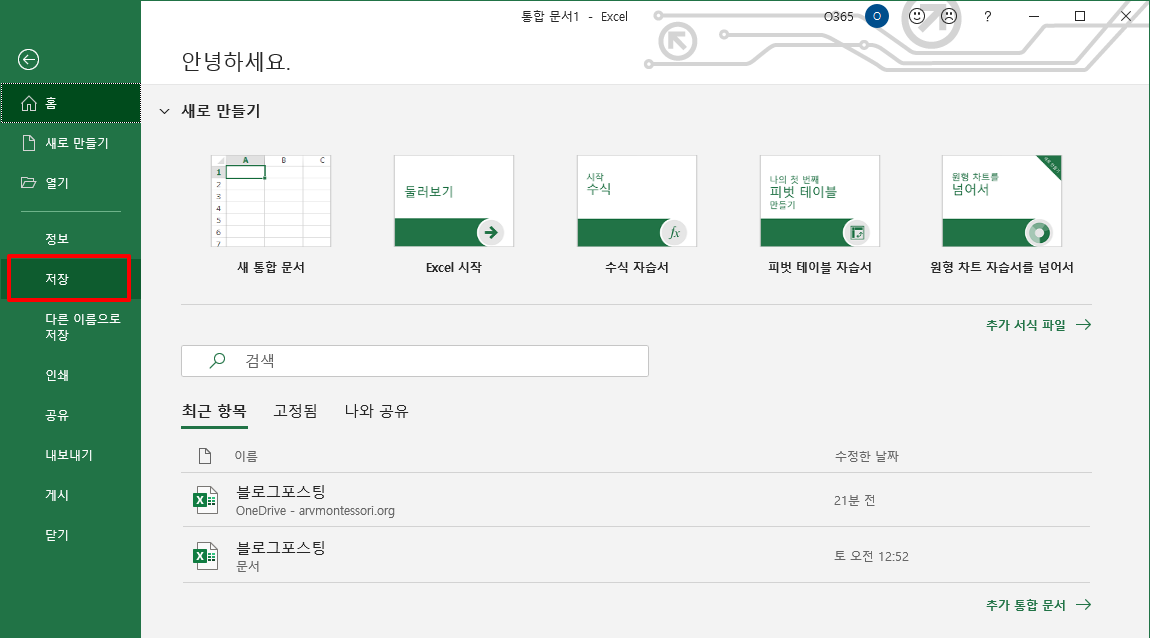Select 내보내기 in the sidebar
This screenshot has height=638, width=1156.
[71, 455]
